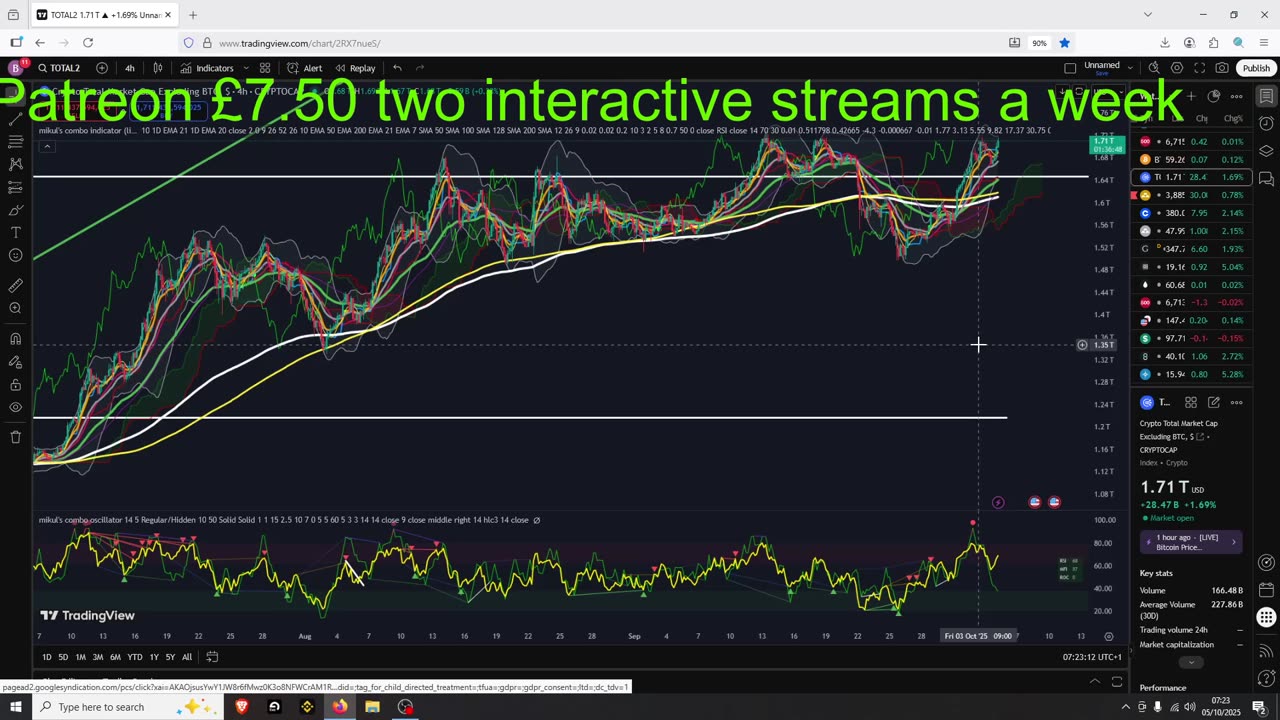Viewport: 1280px width, 720px height.
Task: Open the brush drawing tool
Action: [15, 210]
